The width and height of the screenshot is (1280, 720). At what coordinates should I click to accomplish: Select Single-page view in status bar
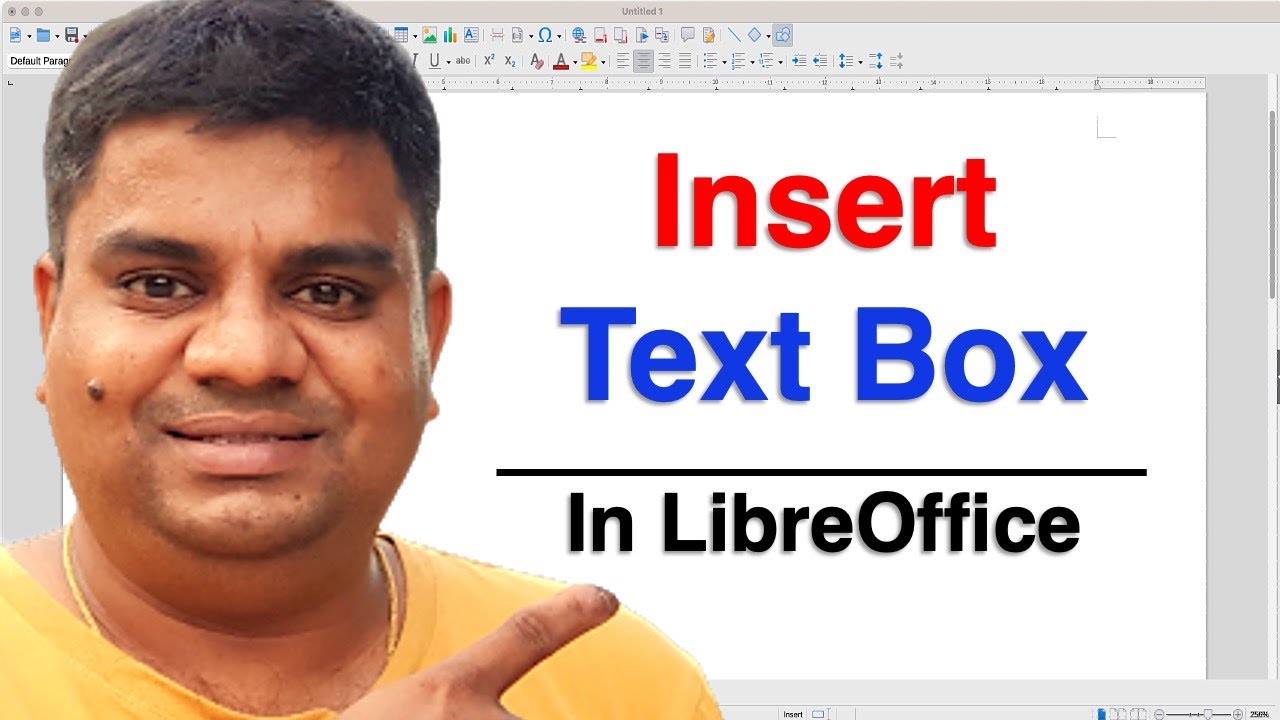[x=1101, y=714]
